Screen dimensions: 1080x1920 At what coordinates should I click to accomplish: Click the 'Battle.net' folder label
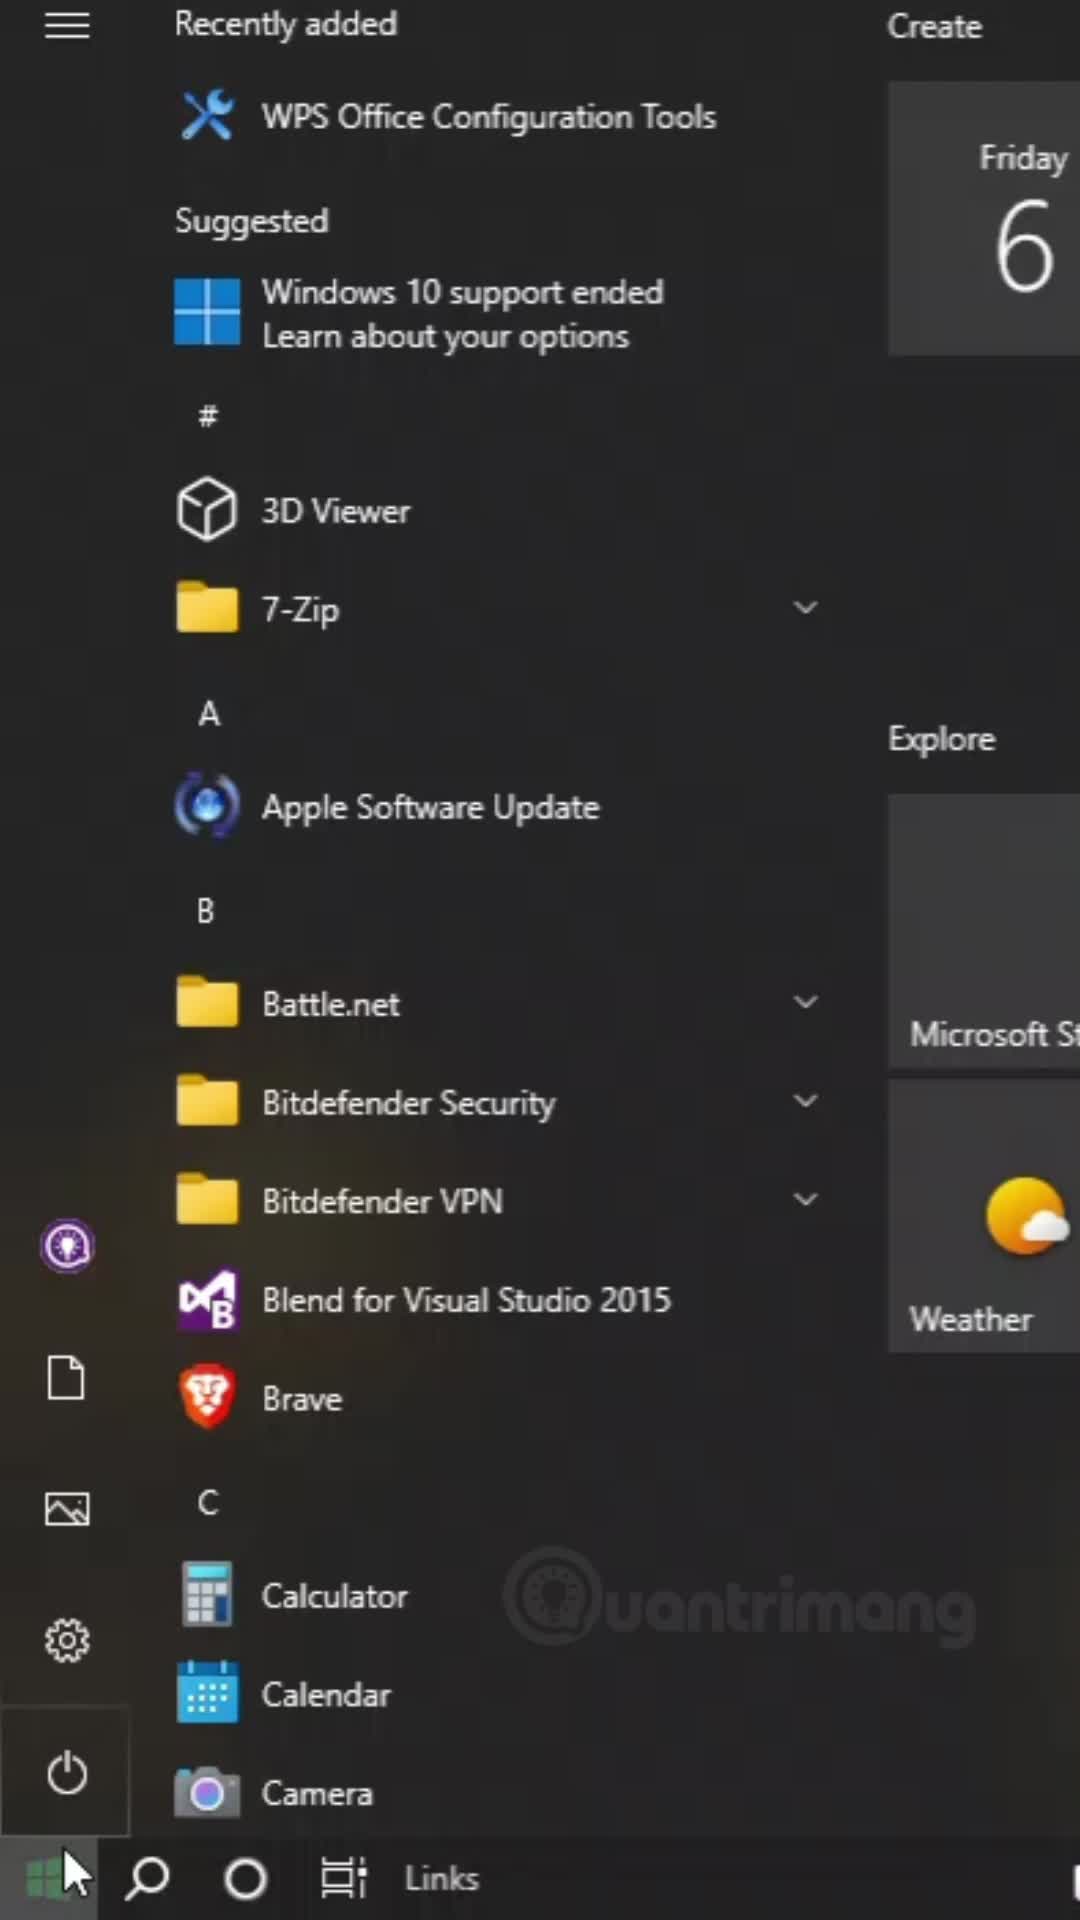(331, 1004)
